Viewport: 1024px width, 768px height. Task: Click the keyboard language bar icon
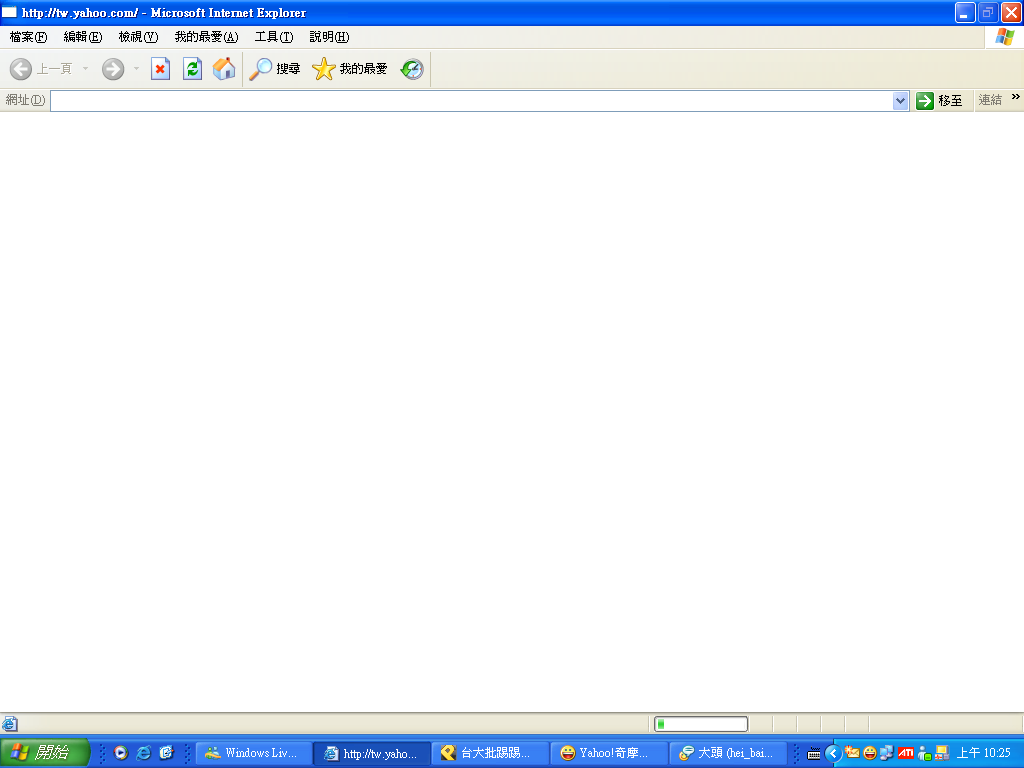(x=814, y=754)
